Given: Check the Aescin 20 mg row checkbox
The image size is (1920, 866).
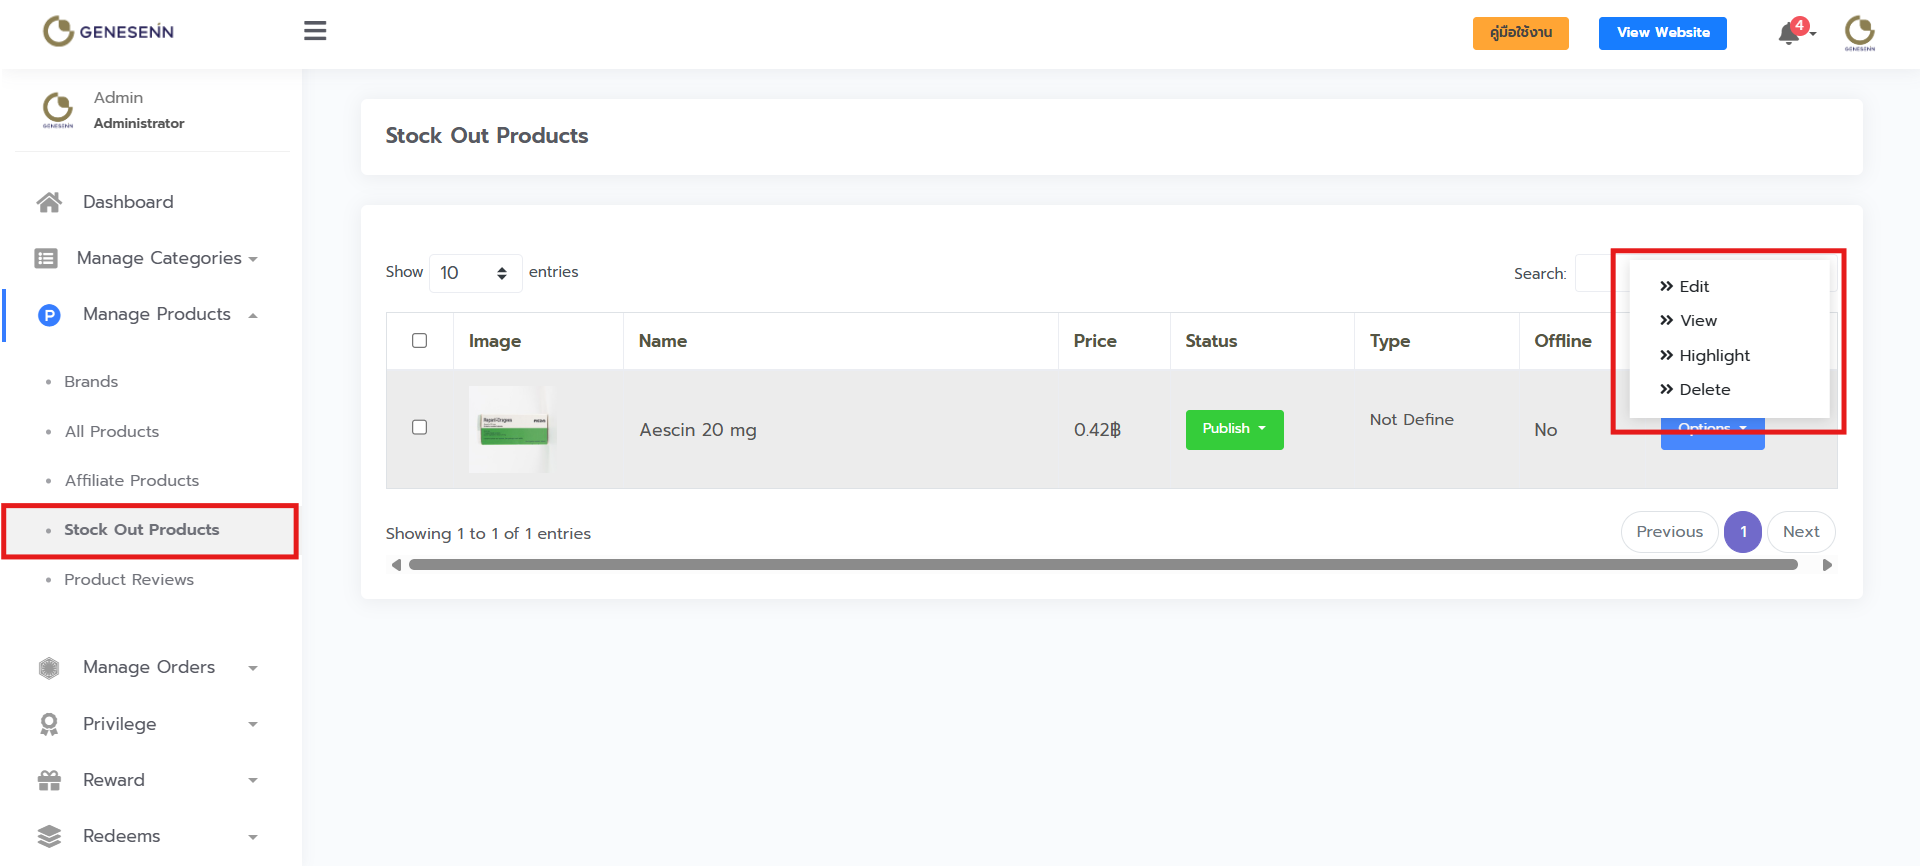Looking at the screenshot, I should tap(420, 427).
